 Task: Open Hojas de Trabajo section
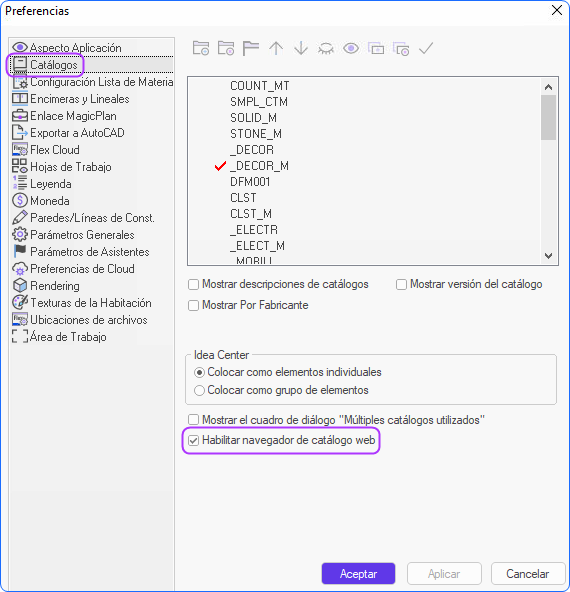tap(71, 167)
